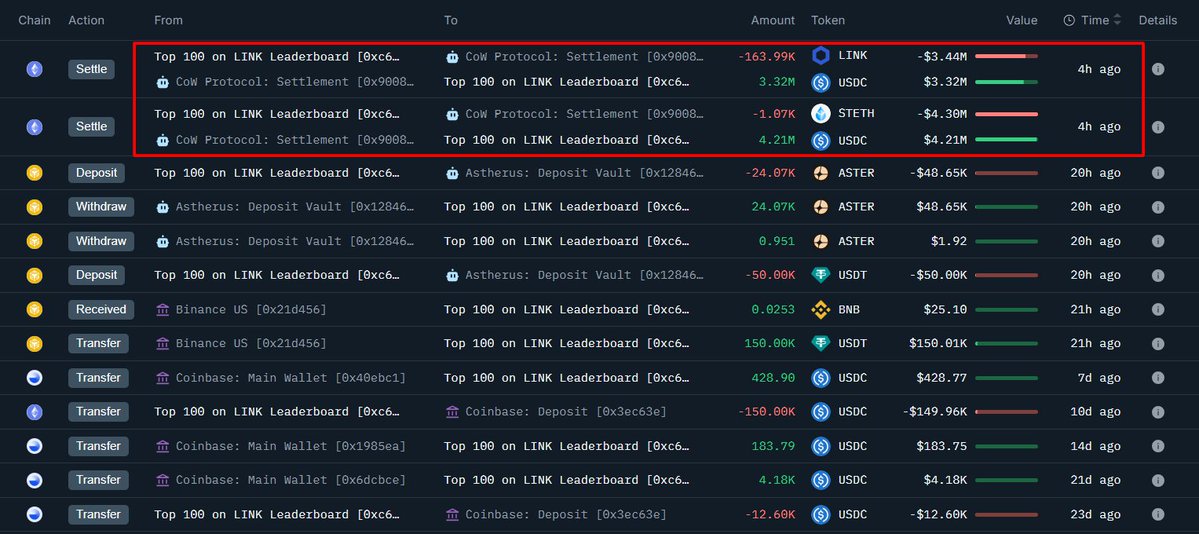Click the BNB token icon

[821, 309]
